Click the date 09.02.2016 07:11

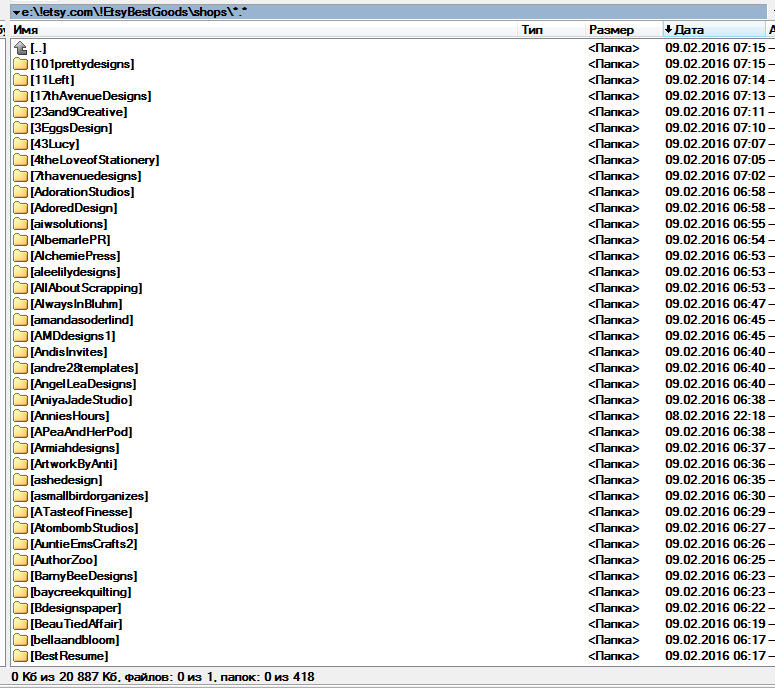[x=715, y=112]
